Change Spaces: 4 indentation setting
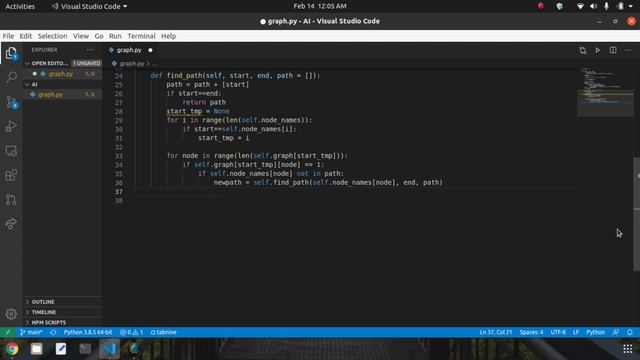The width and height of the screenshot is (640, 360). pos(531,332)
